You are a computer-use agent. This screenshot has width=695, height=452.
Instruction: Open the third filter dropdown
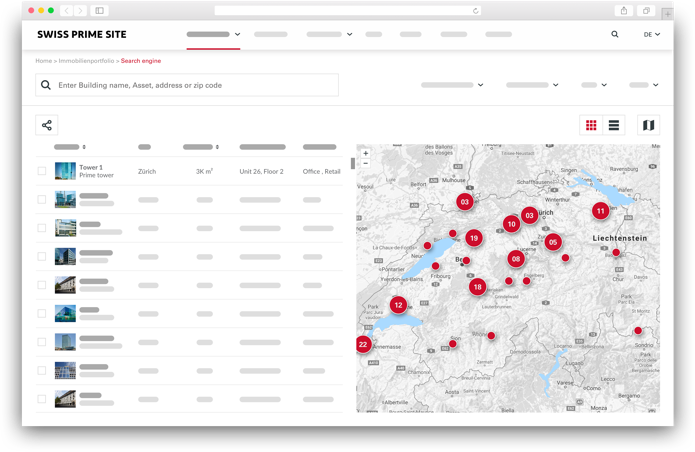point(594,85)
